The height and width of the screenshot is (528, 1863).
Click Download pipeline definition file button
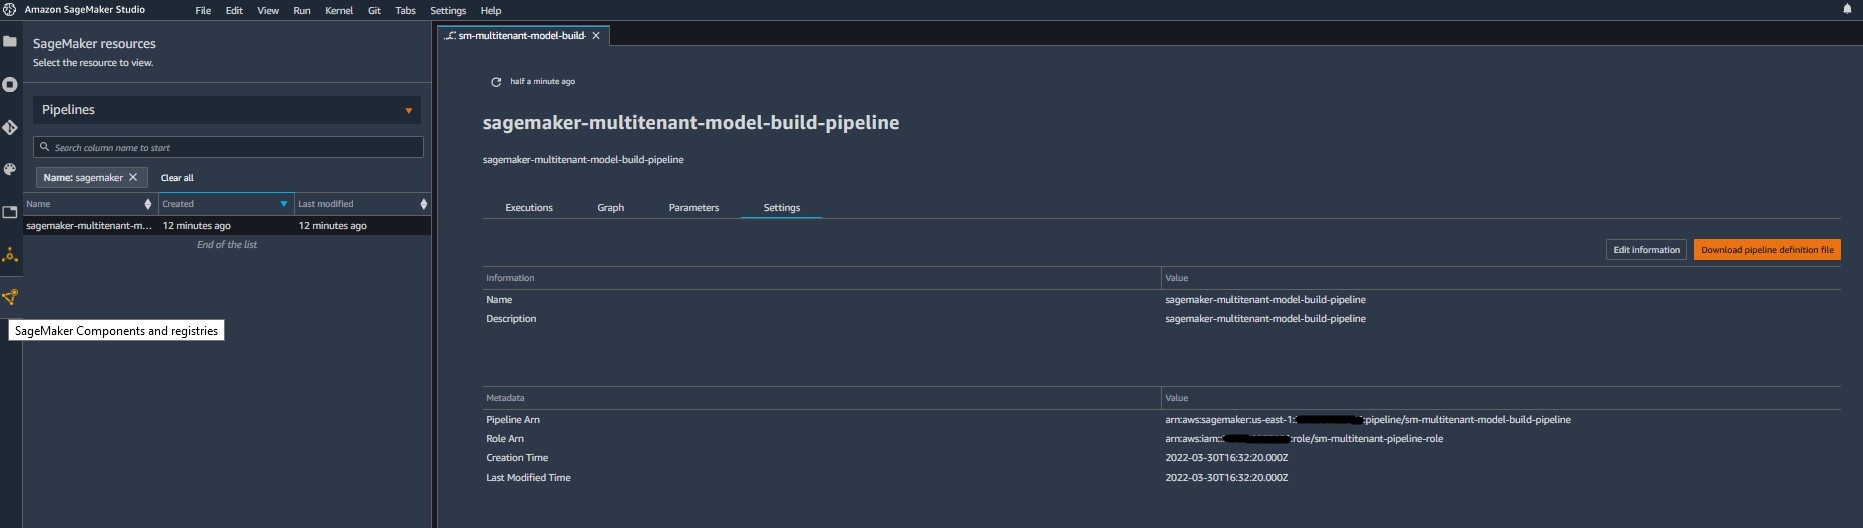[x=1767, y=250]
